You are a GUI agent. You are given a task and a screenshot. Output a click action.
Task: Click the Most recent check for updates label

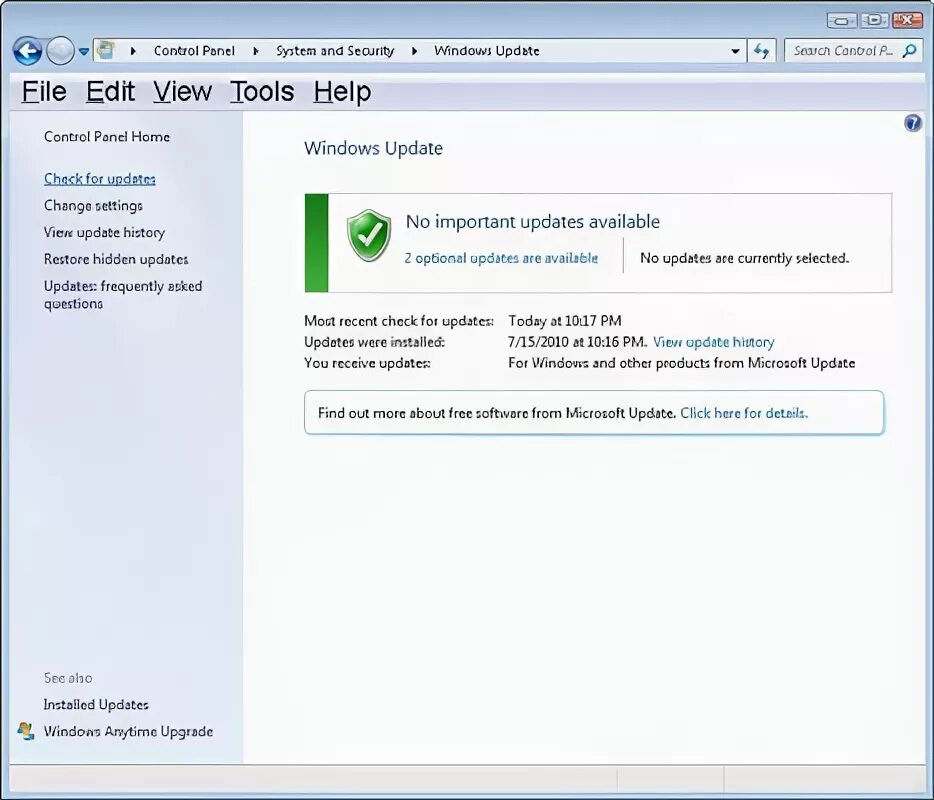[x=398, y=321]
